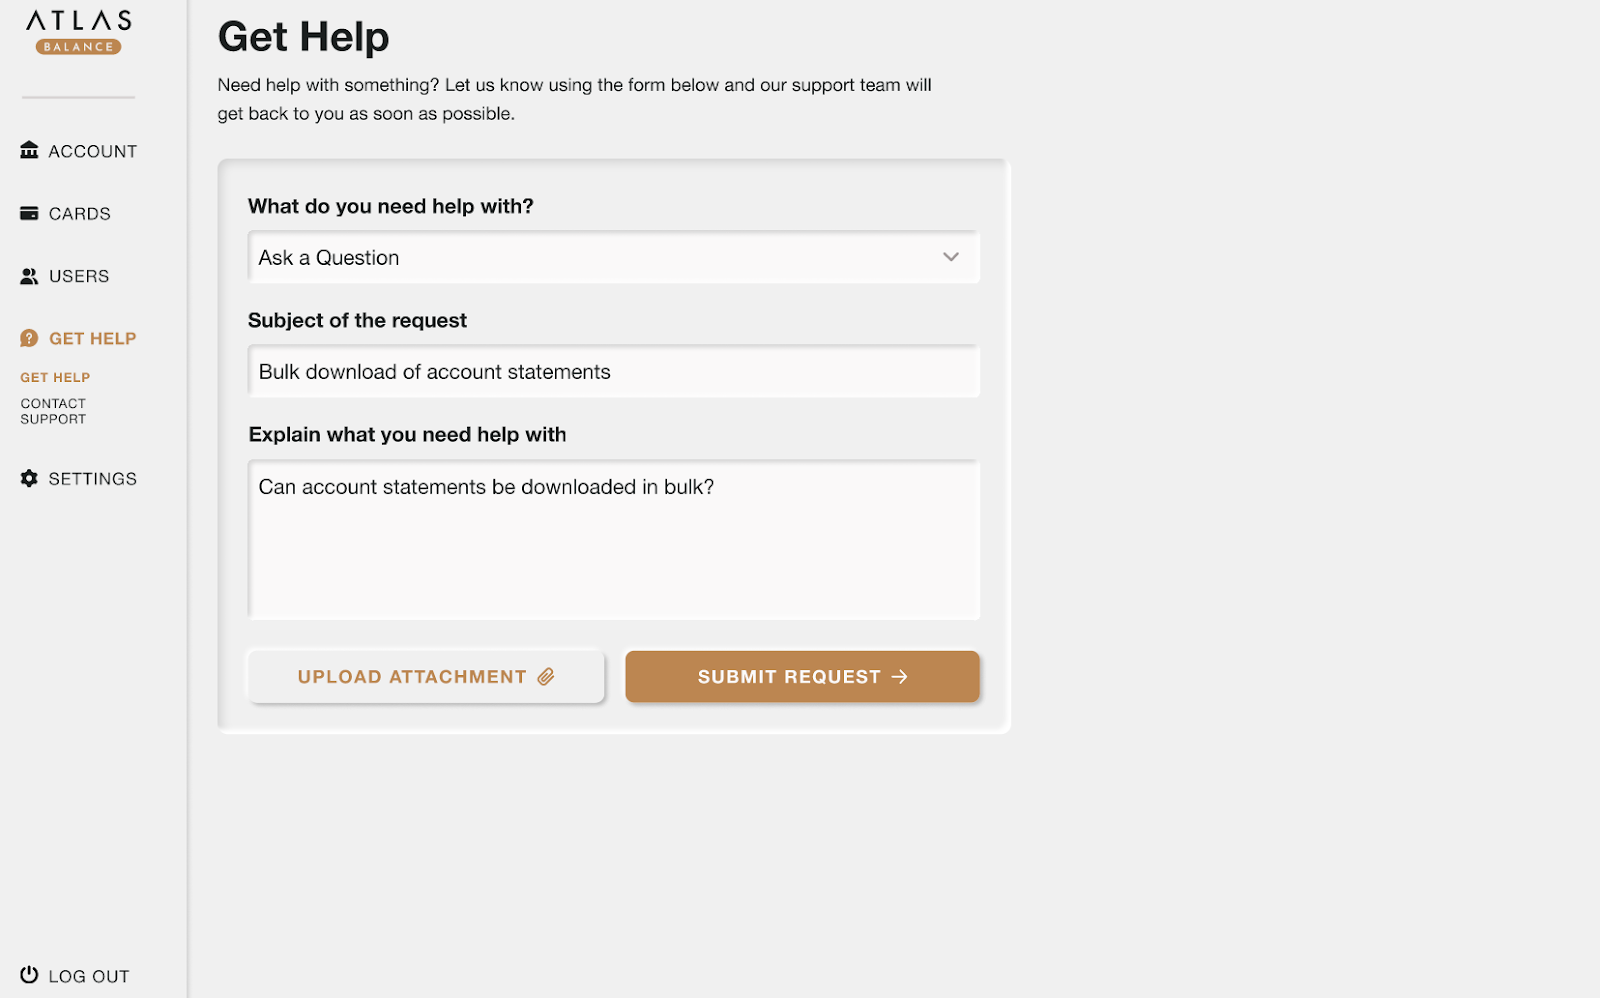
Task: Click the gold Balance badge under Atlas
Action: click(80, 45)
